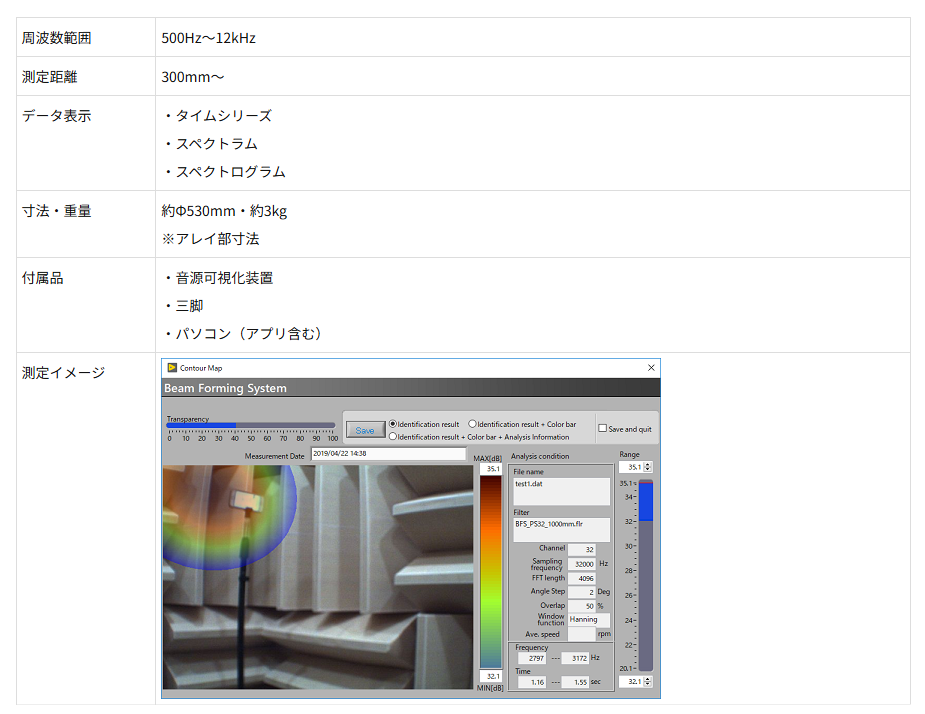Click the Filter field with BFS_PS32_1000mm.flr

(x=560, y=528)
